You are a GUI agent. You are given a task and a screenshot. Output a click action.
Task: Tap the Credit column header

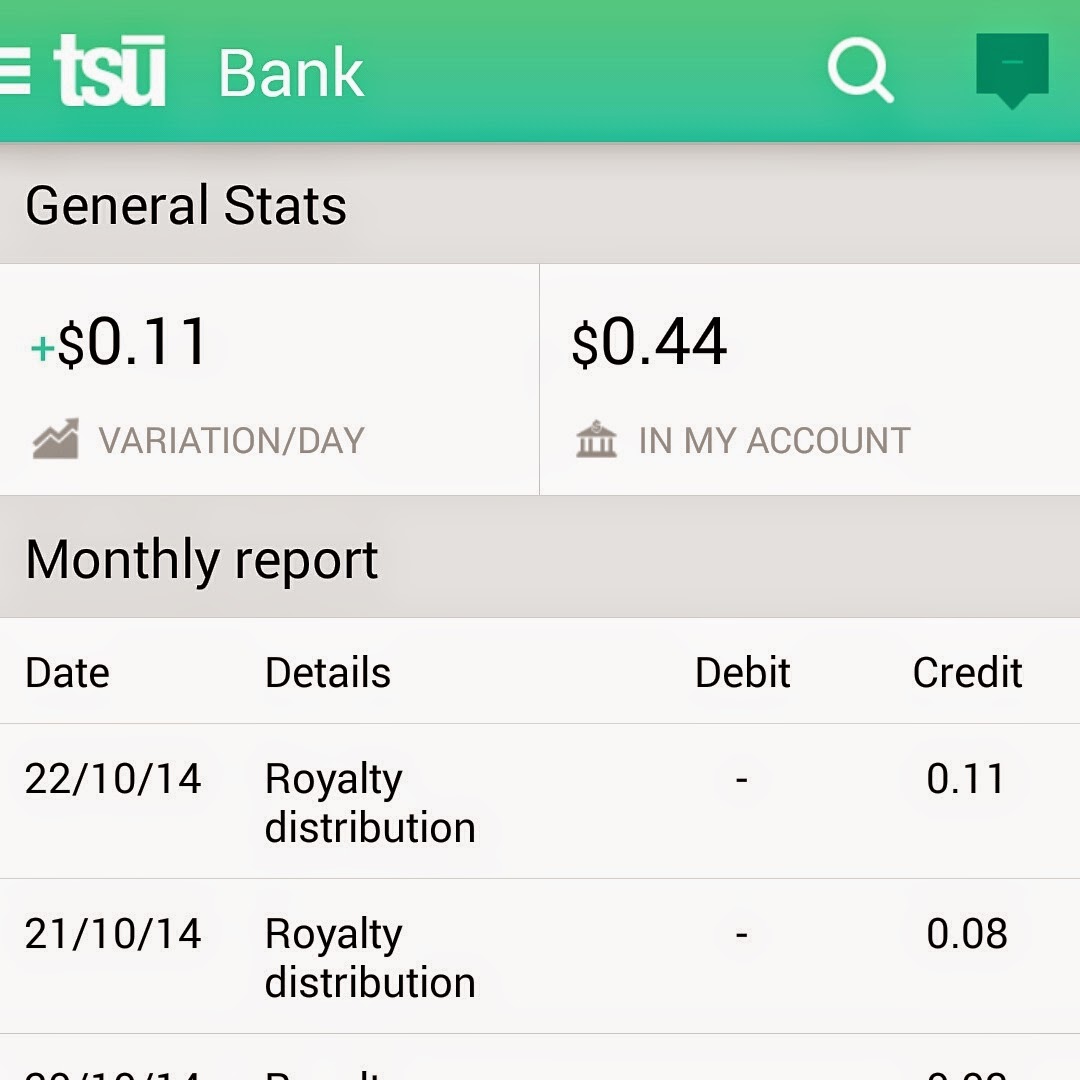(x=967, y=672)
